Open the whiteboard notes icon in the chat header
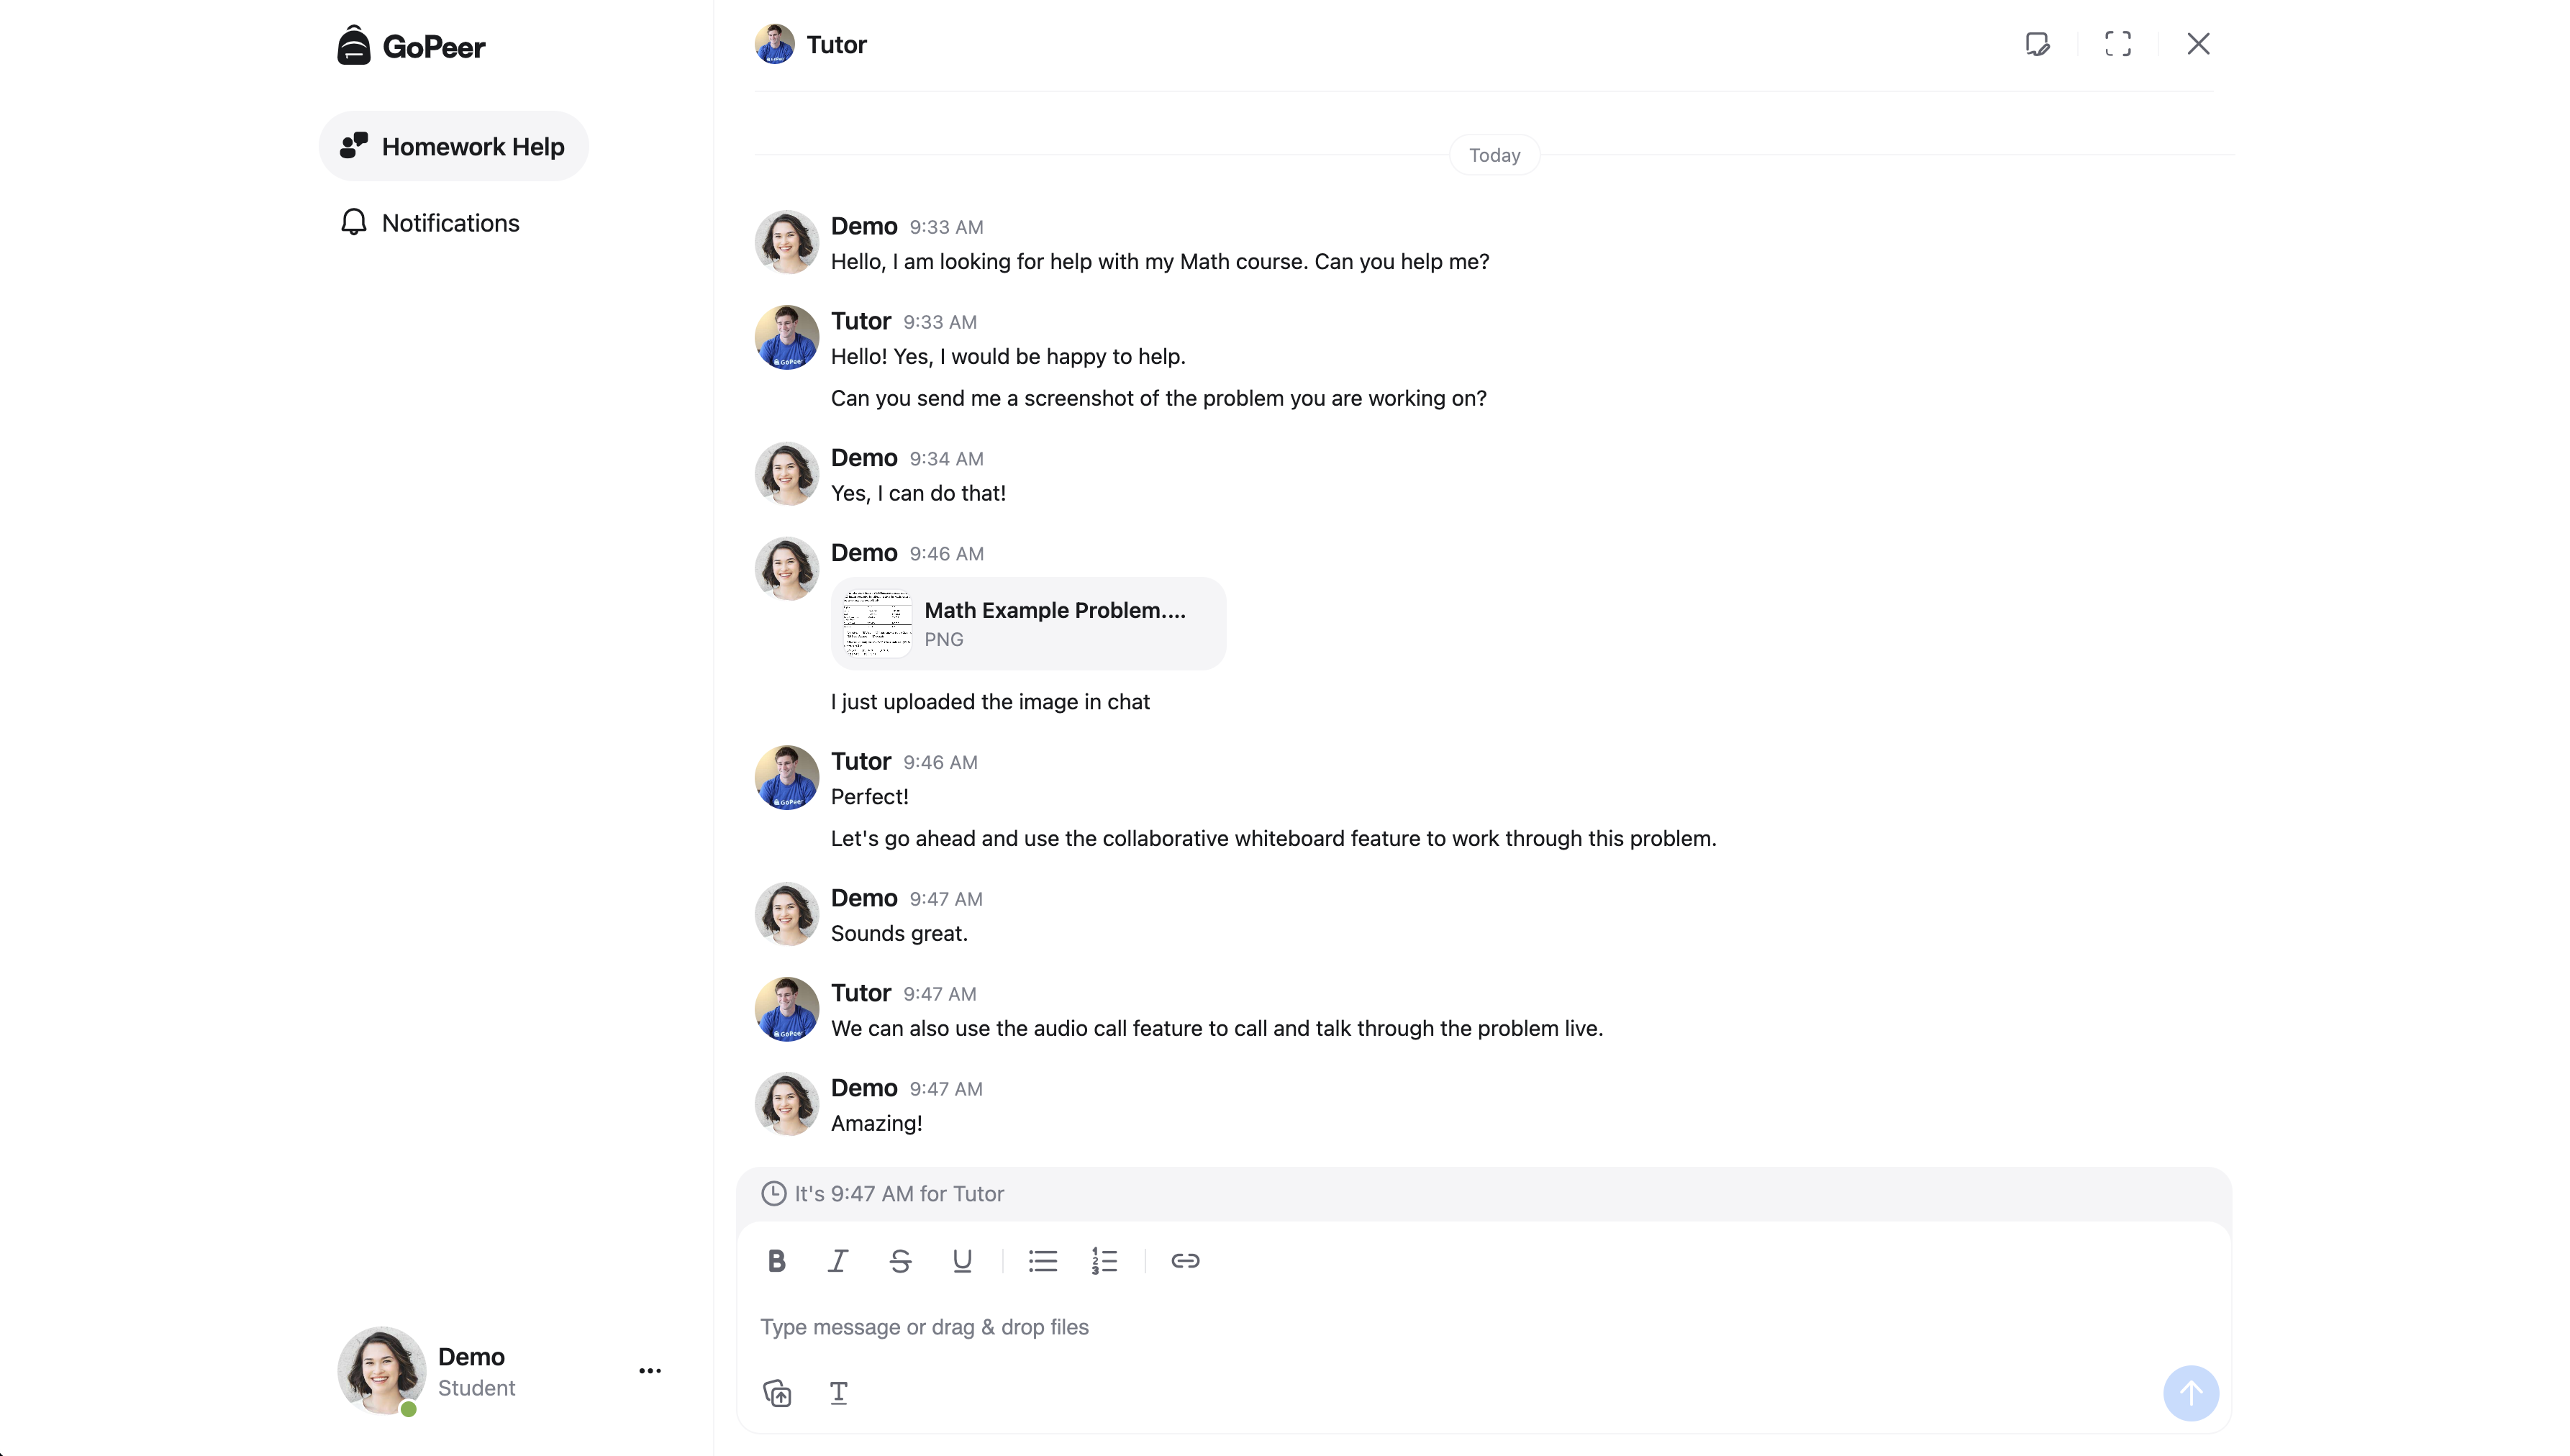 point(2037,44)
